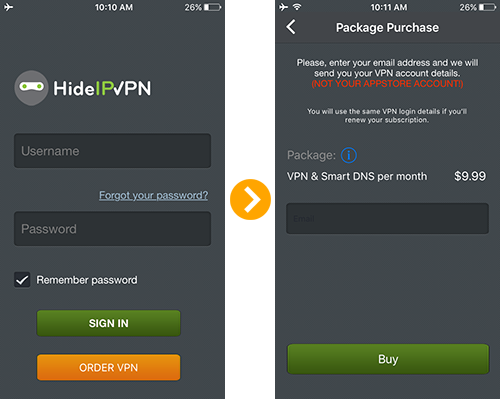Screen dimensions: 500x399
Task: Tap the HideIPVPN ninja logo icon
Action: click(x=31, y=88)
